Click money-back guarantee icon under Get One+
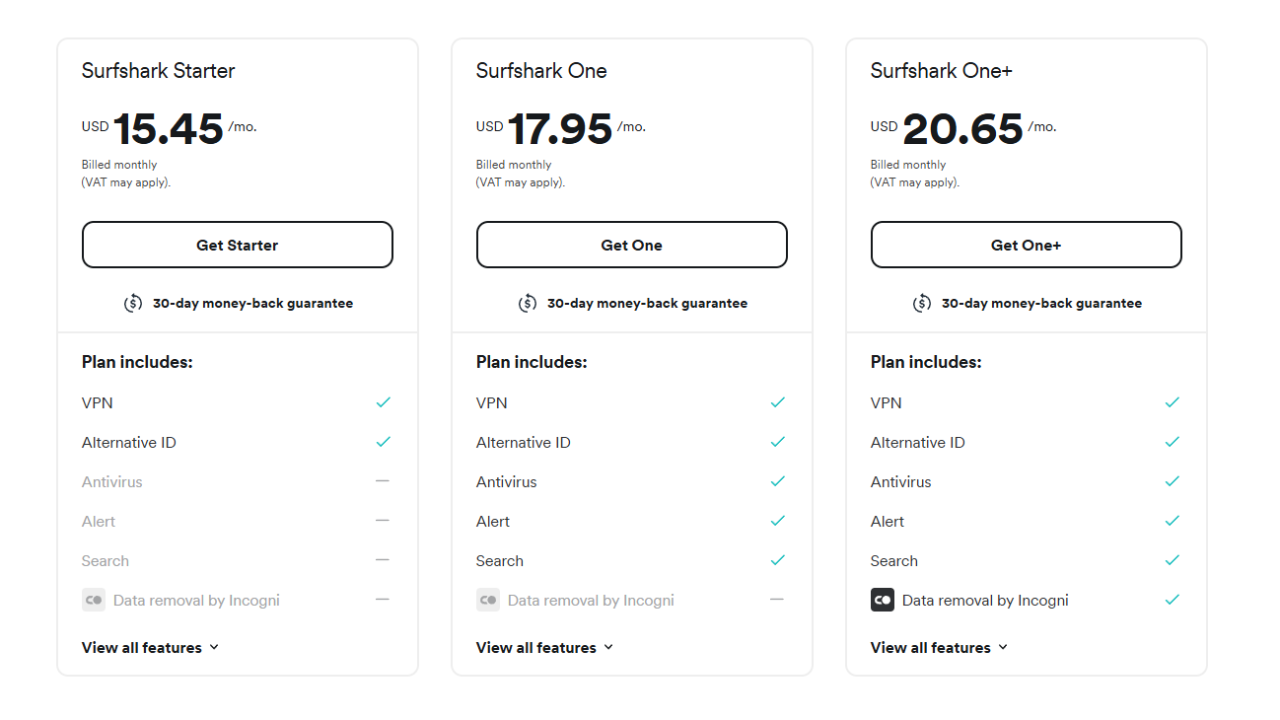The width and height of the screenshot is (1280, 720). [922, 303]
